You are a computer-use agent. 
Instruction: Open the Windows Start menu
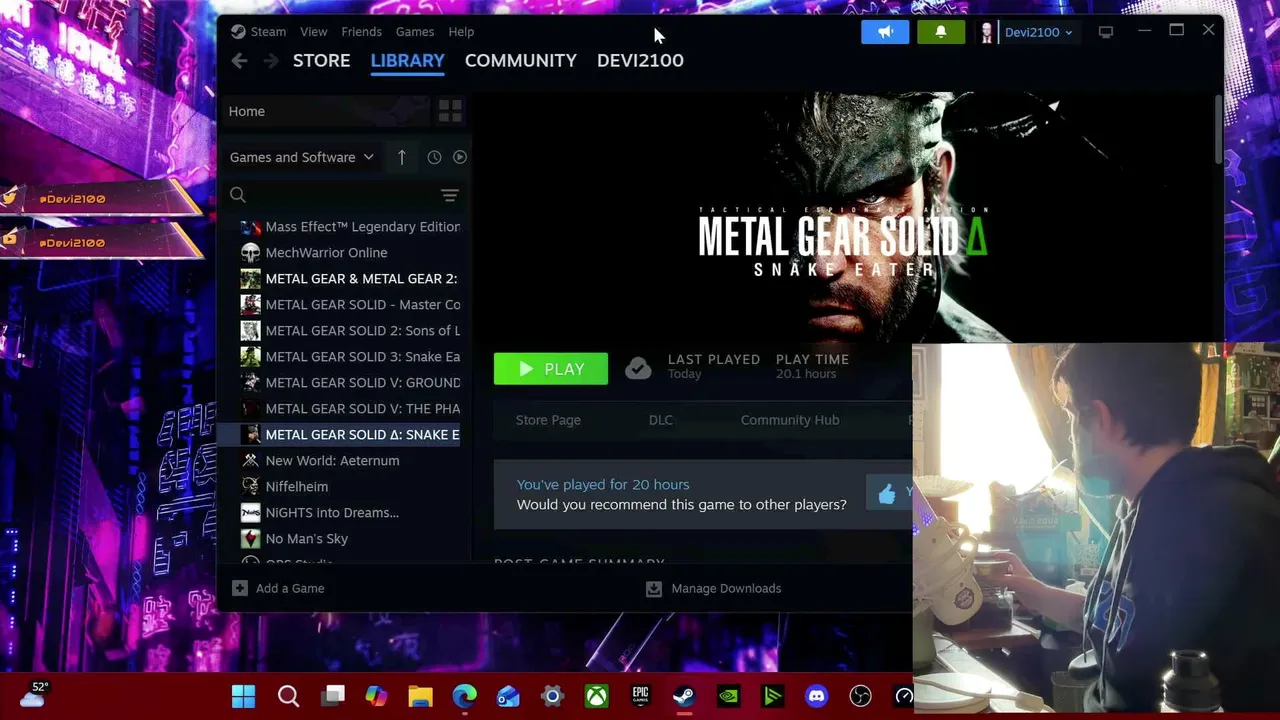click(243, 696)
